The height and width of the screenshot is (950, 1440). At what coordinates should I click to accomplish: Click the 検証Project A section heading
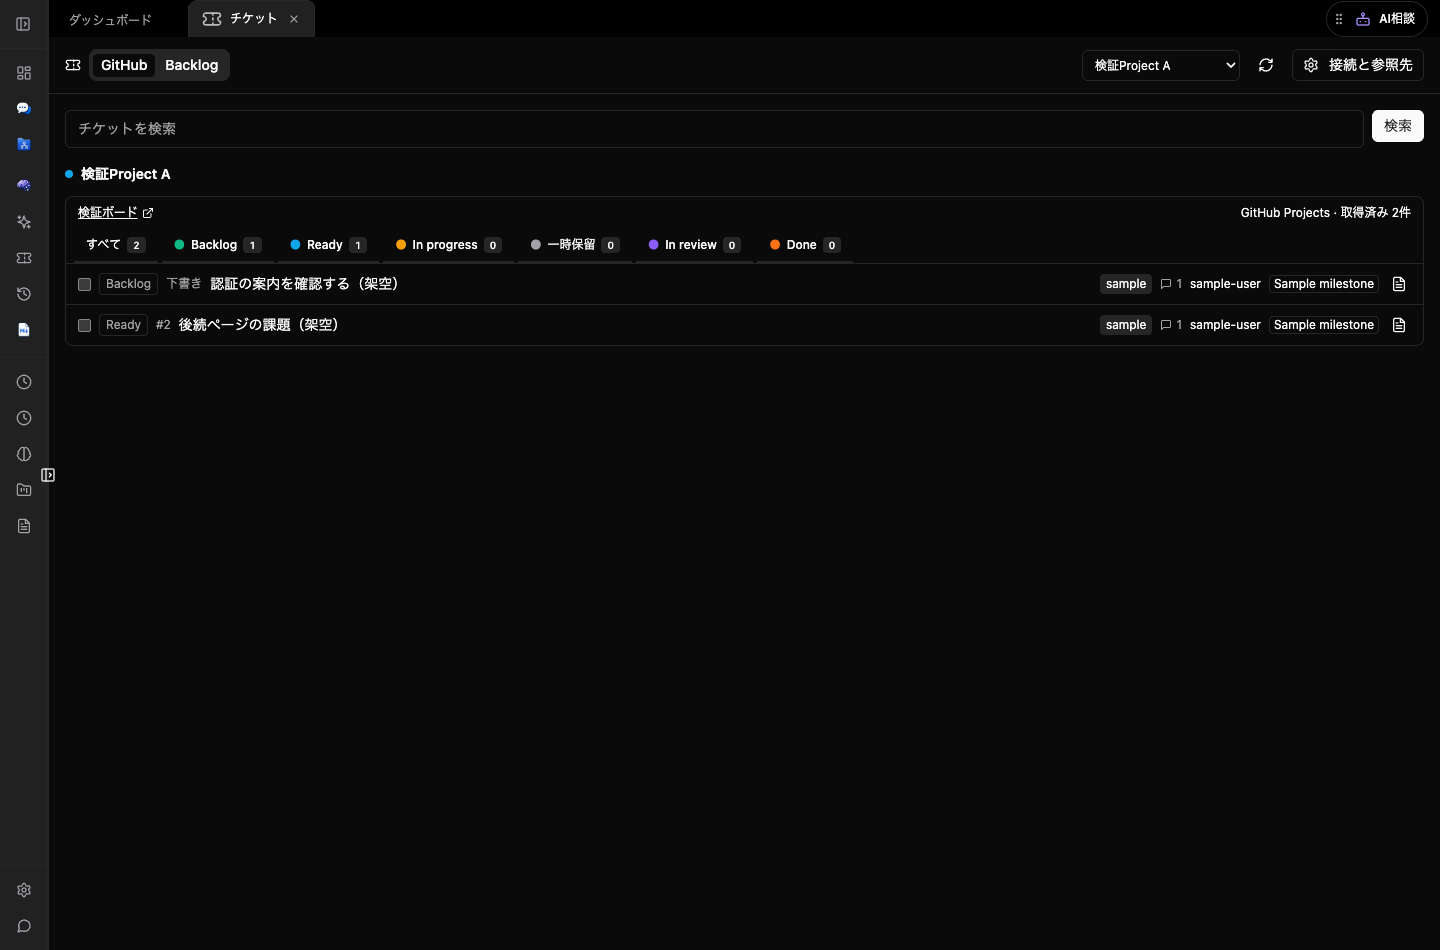point(126,174)
